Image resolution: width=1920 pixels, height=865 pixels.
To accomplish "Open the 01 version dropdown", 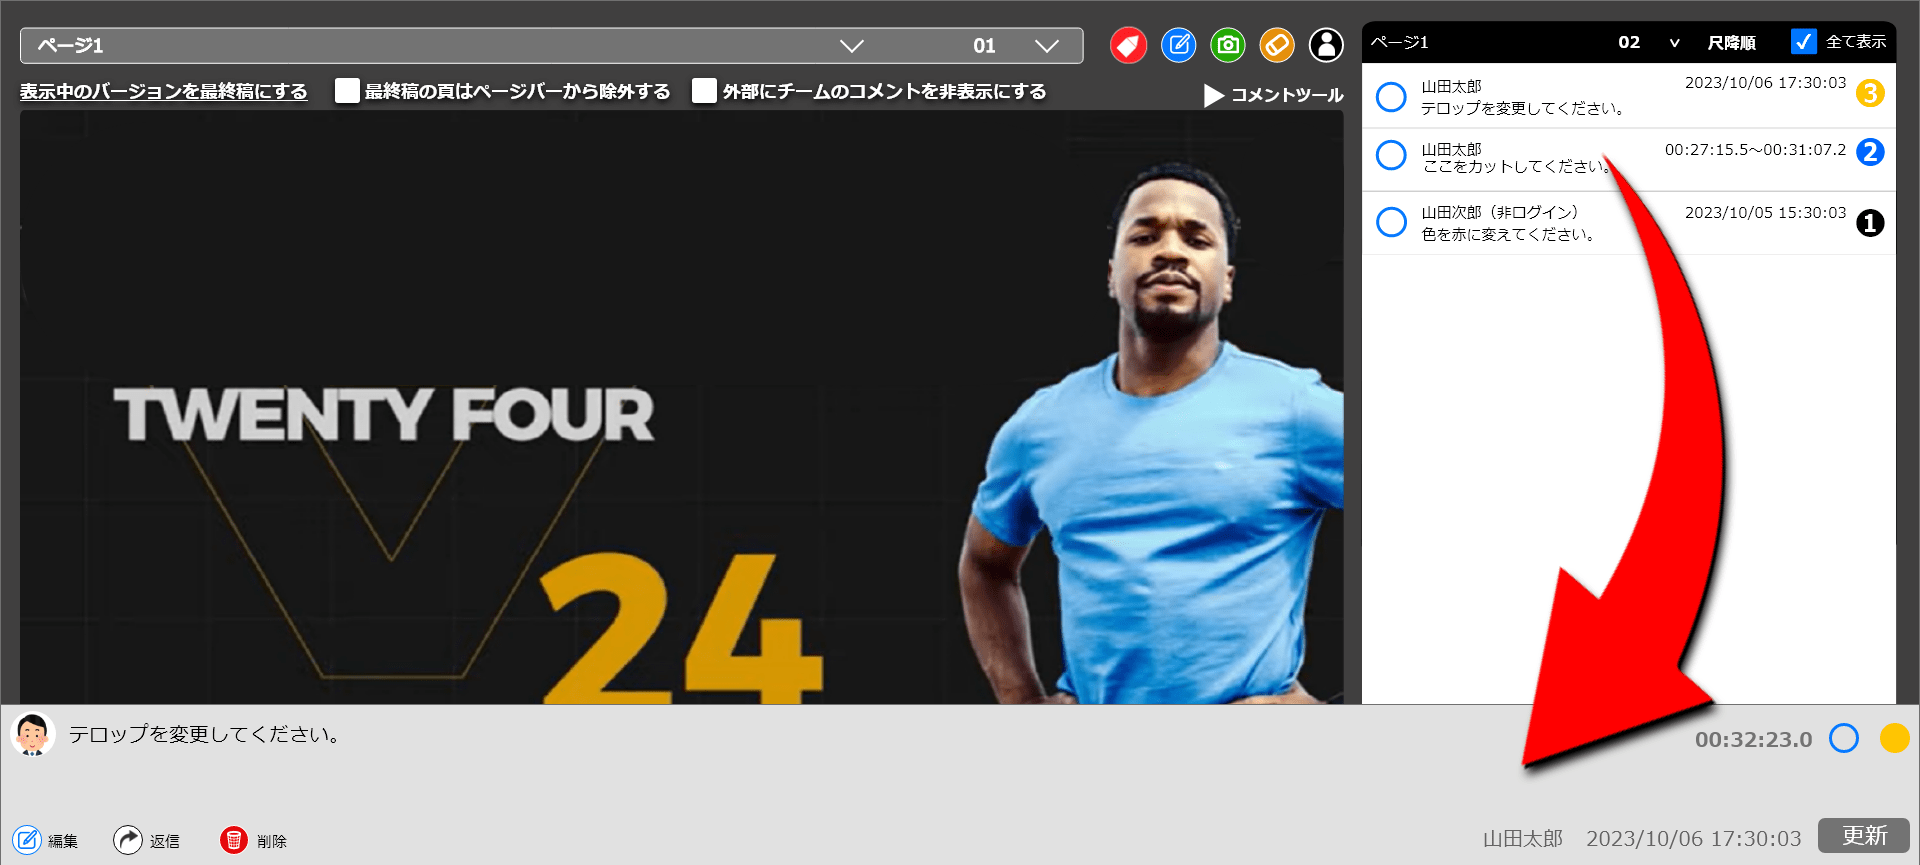I will pos(1047,46).
